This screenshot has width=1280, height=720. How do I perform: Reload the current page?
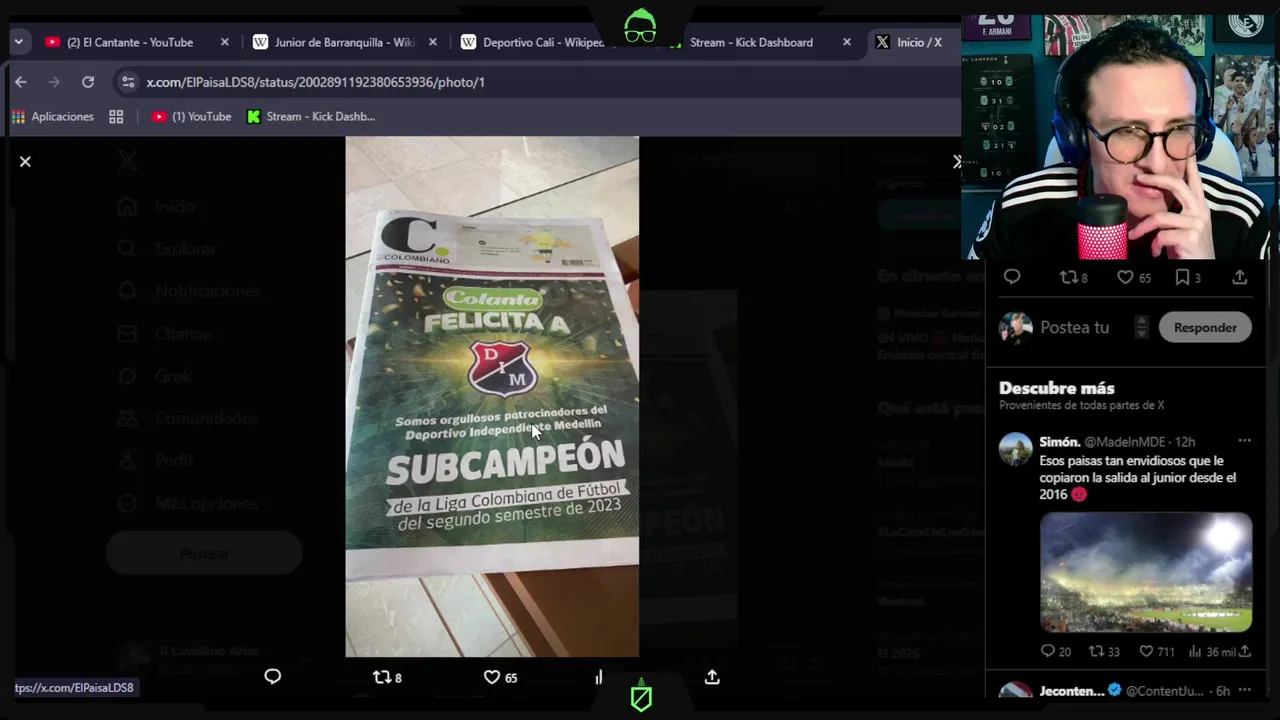tap(88, 82)
